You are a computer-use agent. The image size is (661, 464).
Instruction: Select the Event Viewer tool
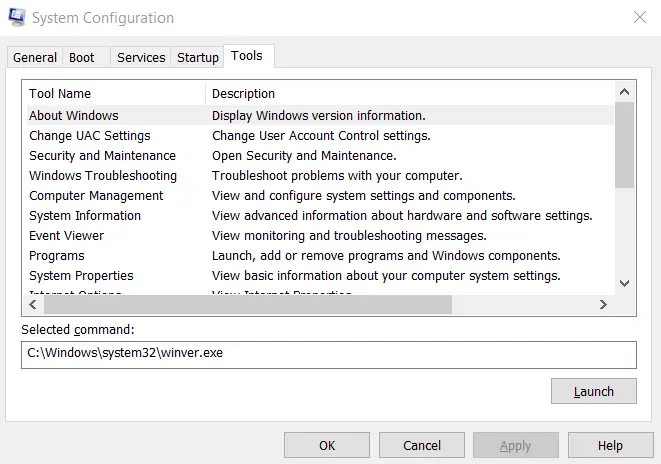coord(66,236)
